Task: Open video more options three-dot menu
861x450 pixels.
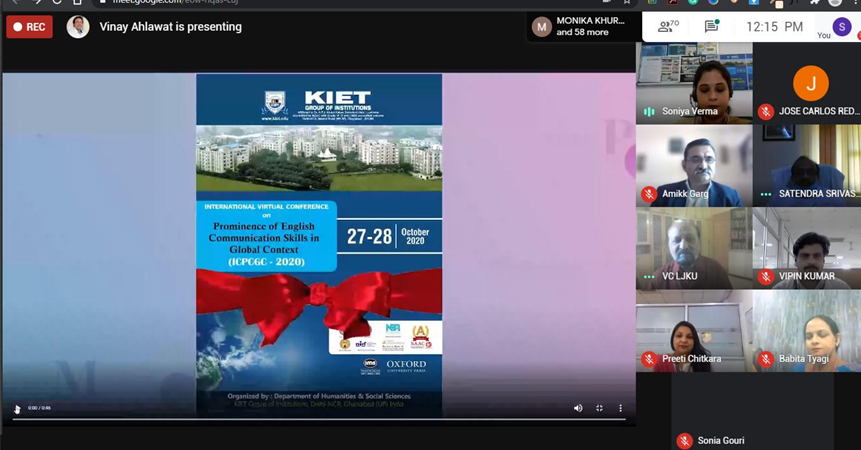Action: [x=620, y=408]
